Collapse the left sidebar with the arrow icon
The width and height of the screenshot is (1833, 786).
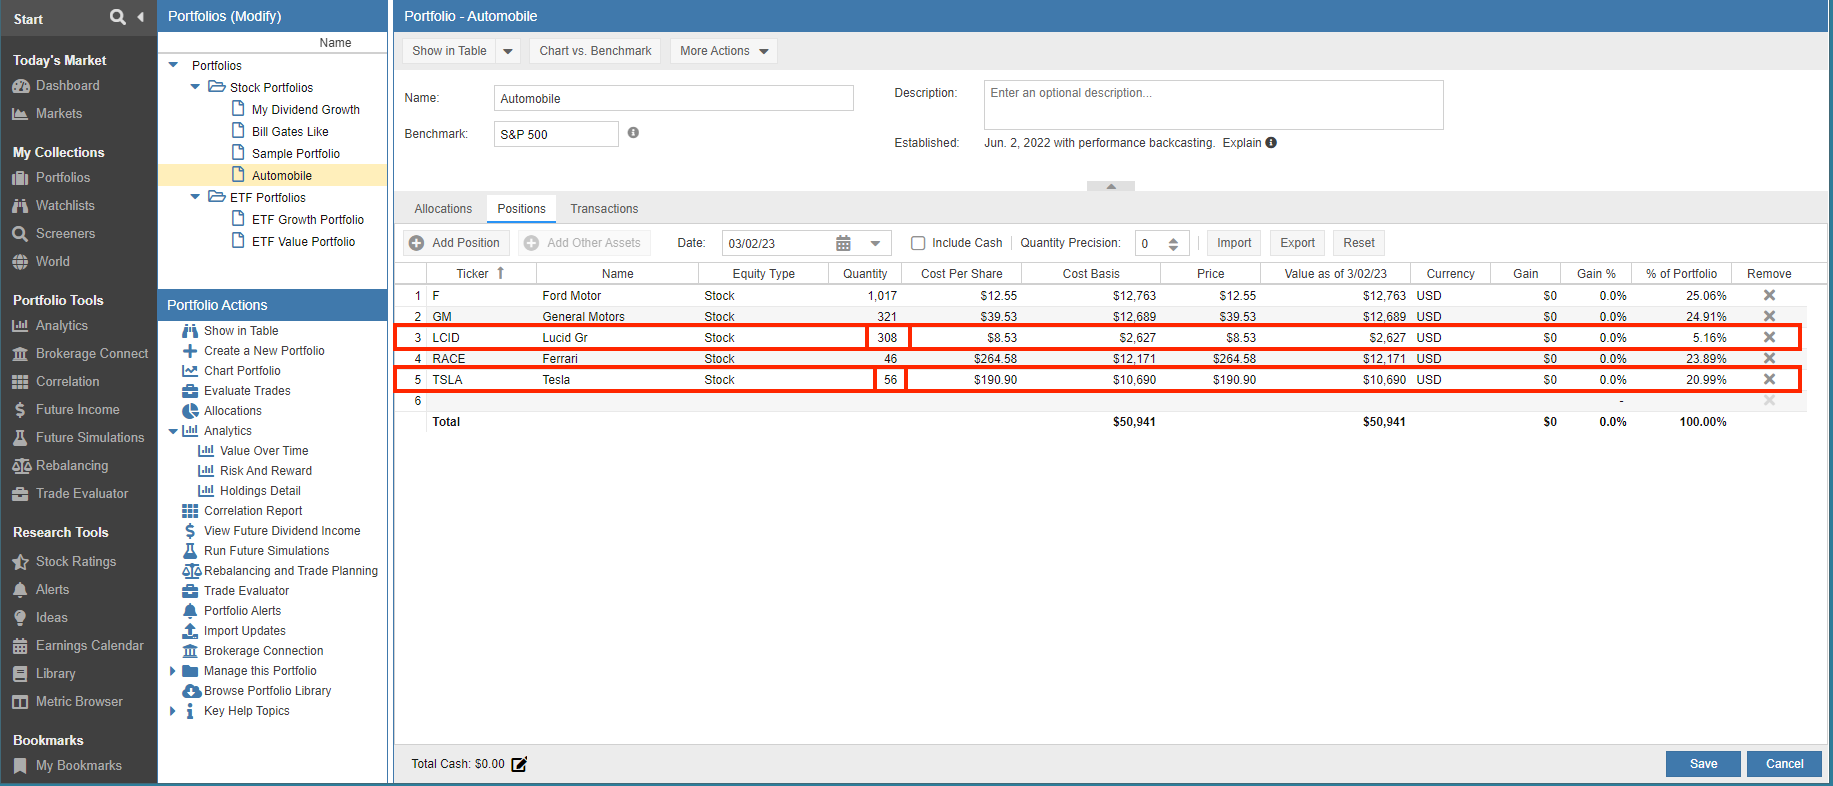[140, 17]
